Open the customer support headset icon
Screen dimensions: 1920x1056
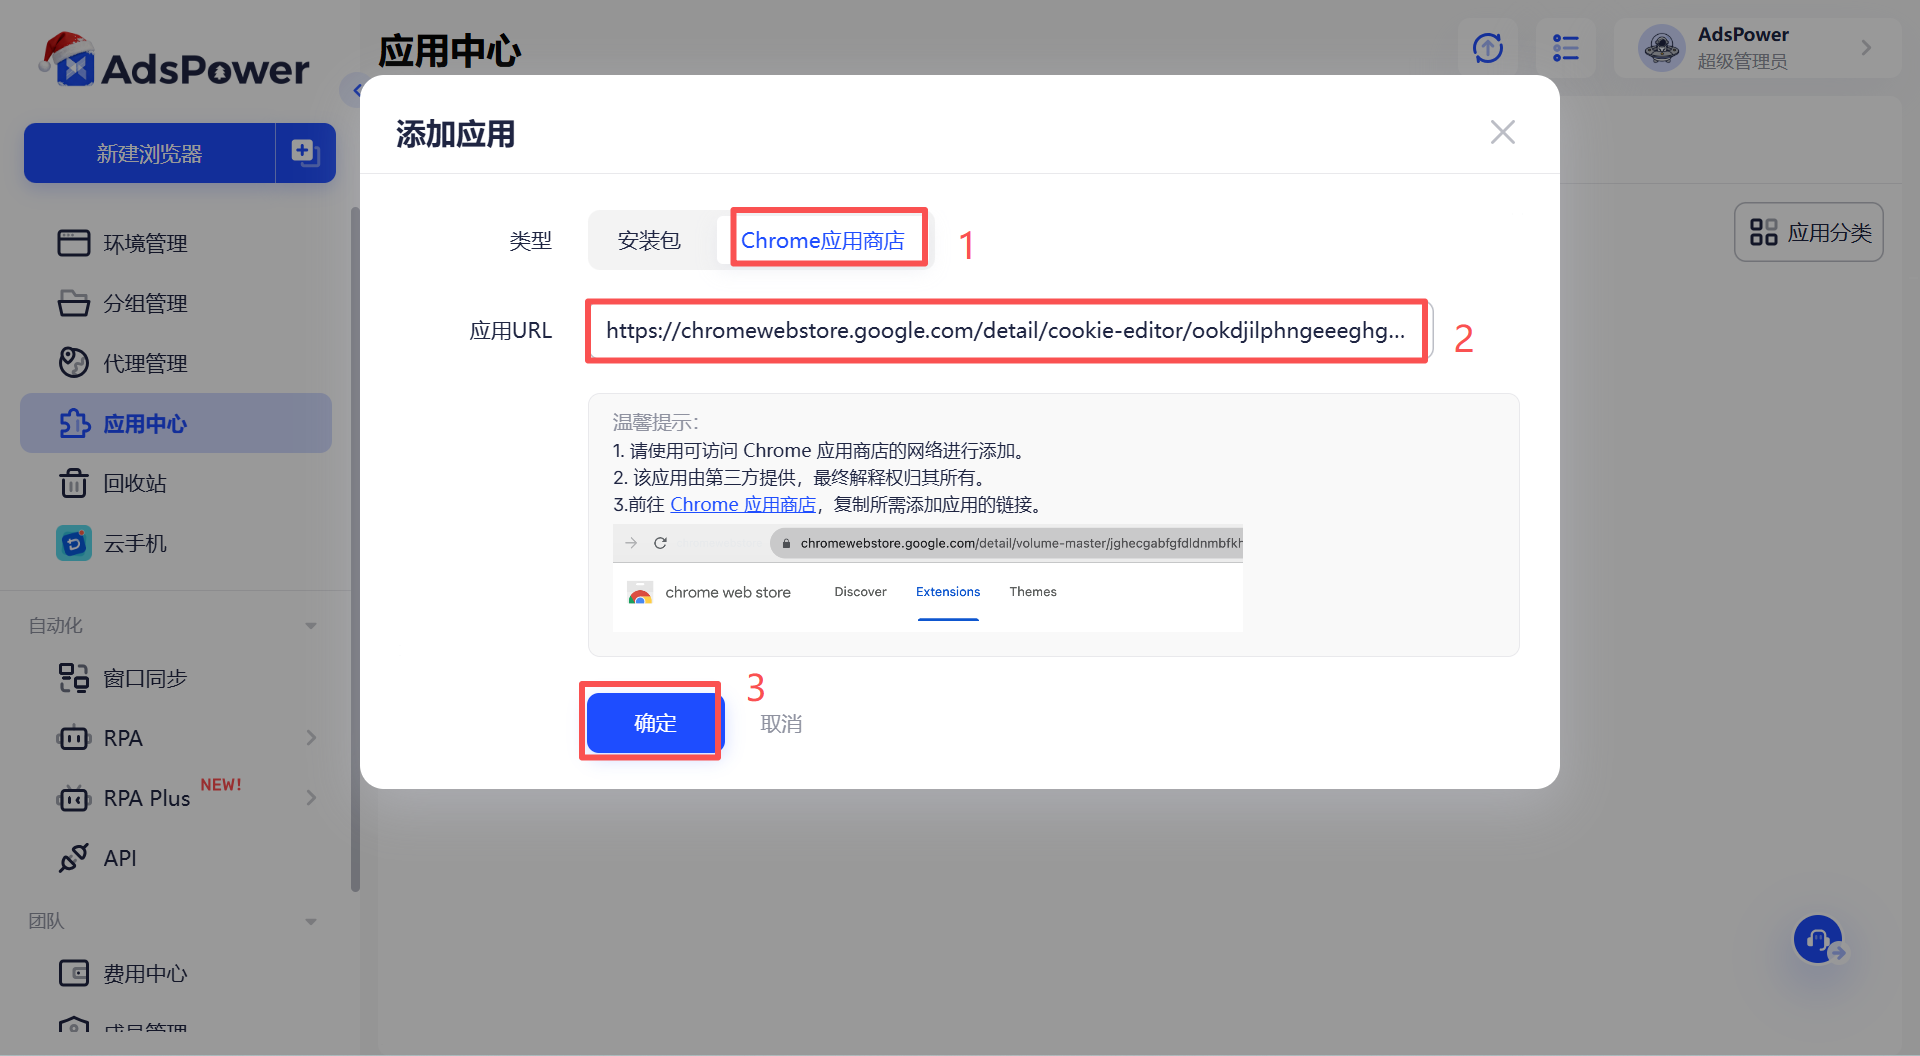(x=1818, y=939)
